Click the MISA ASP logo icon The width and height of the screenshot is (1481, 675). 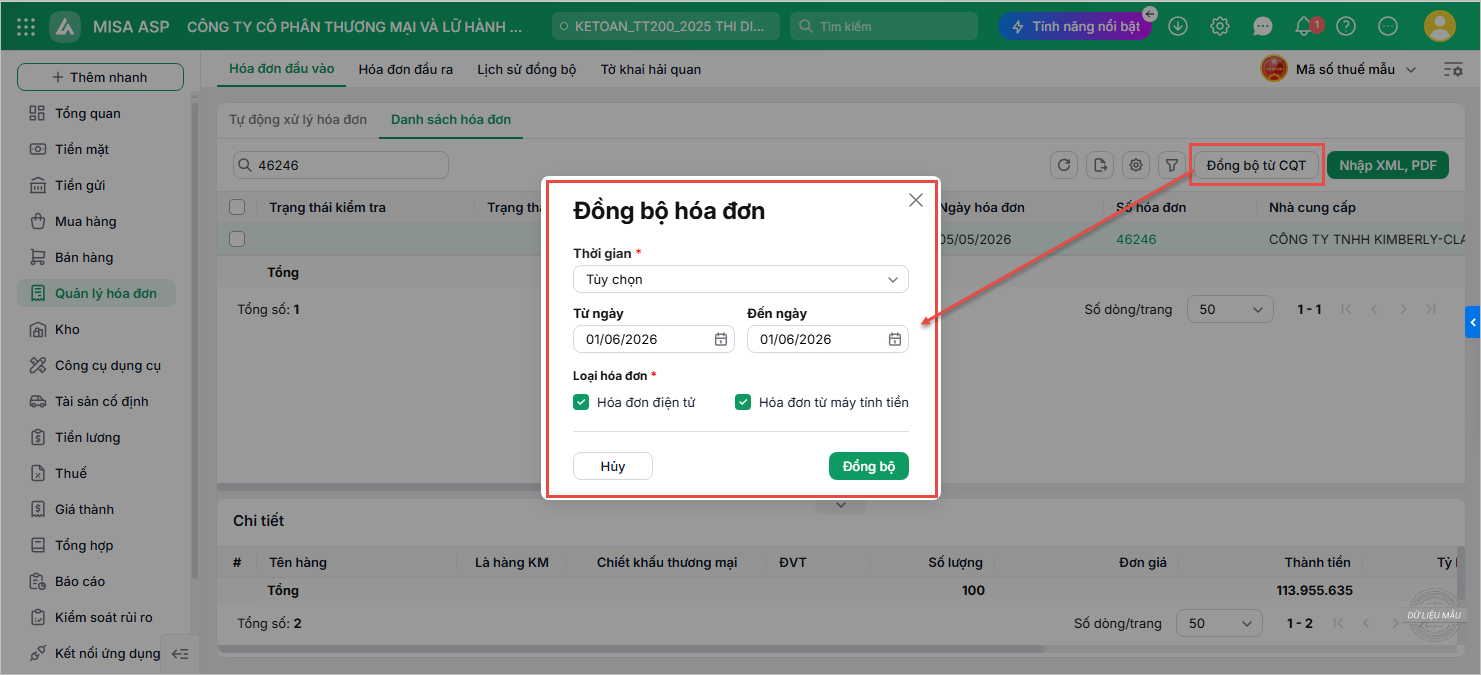point(65,27)
